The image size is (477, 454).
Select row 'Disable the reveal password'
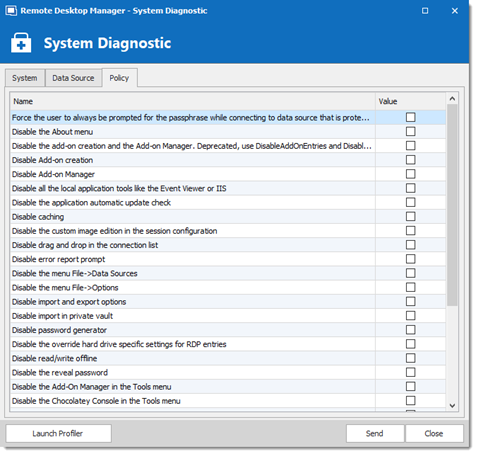click(x=228, y=373)
